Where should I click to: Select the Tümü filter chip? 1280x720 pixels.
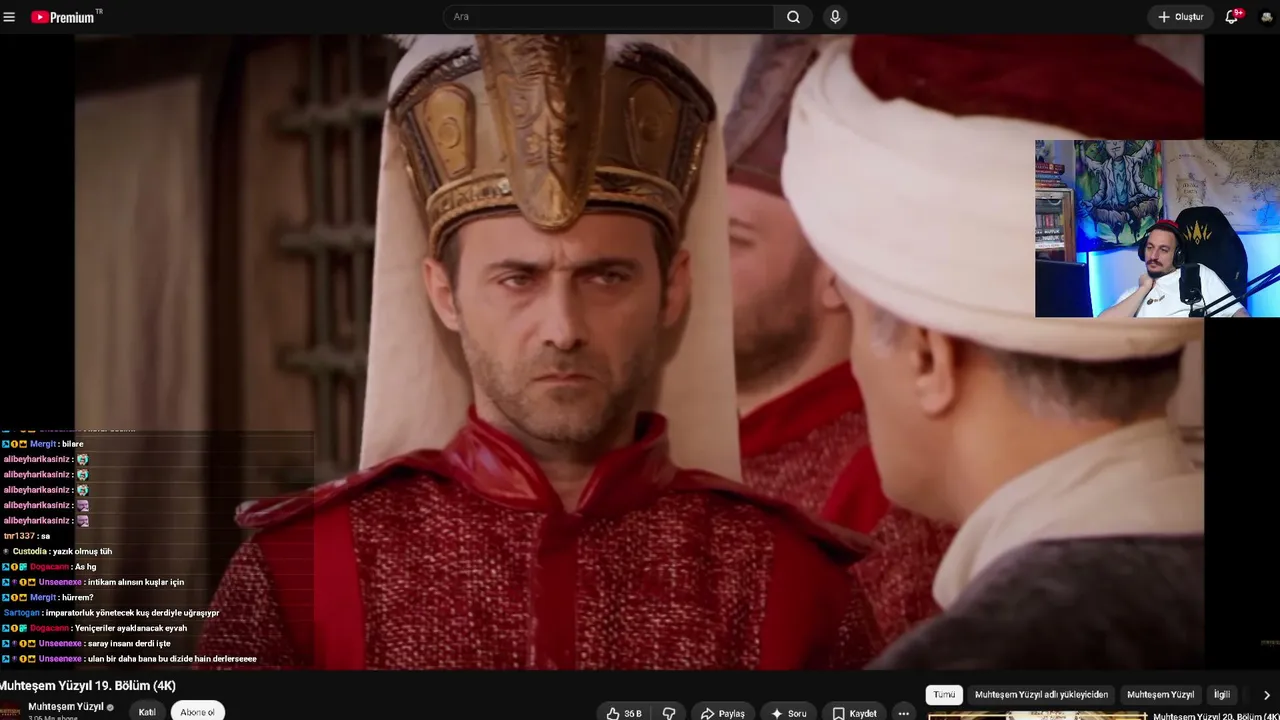[944, 695]
